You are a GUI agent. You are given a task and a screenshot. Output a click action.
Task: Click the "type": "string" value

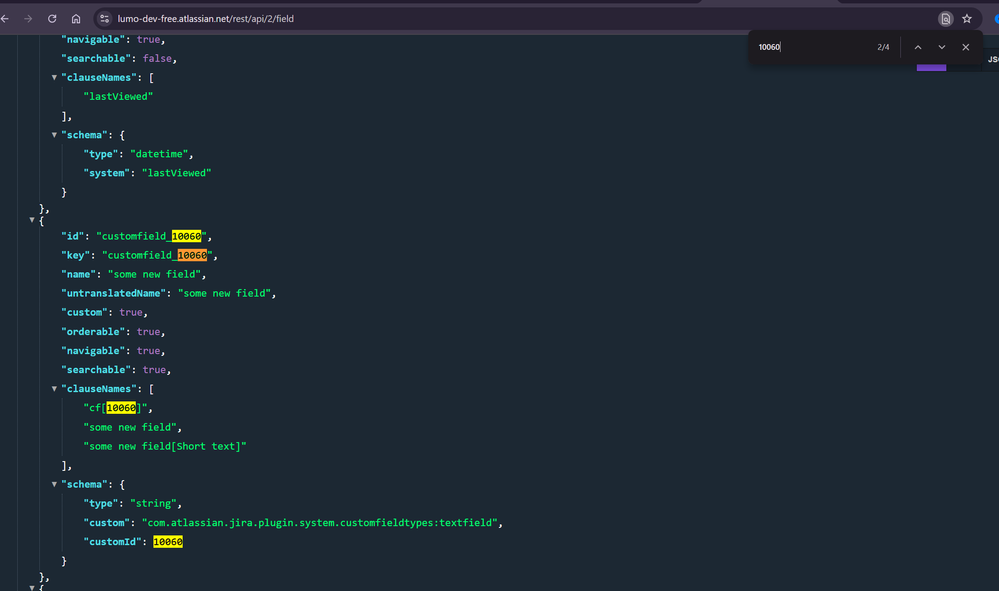(x=154, y=504)
